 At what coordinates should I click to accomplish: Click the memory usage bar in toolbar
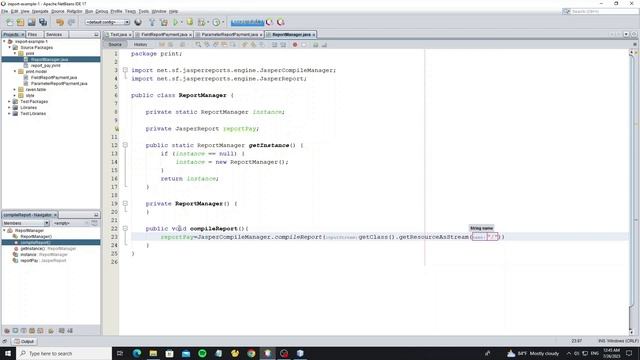click(x=247, y=22)
